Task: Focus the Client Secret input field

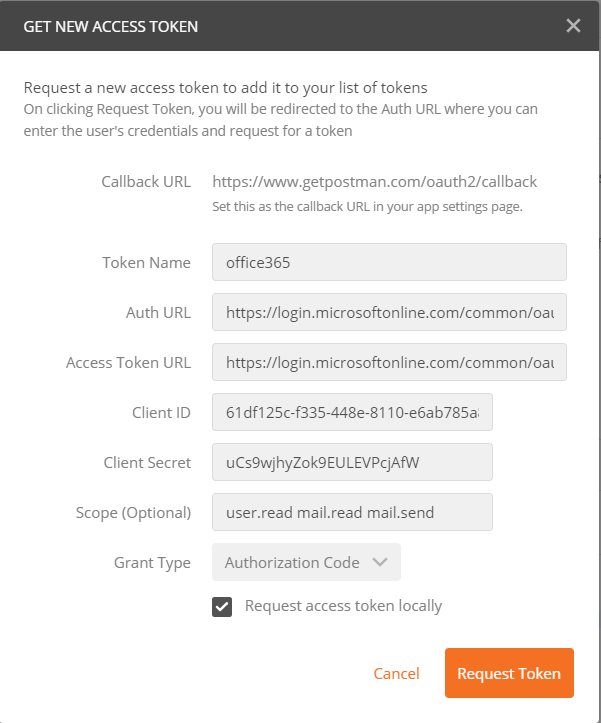Action: coord(352,462)
